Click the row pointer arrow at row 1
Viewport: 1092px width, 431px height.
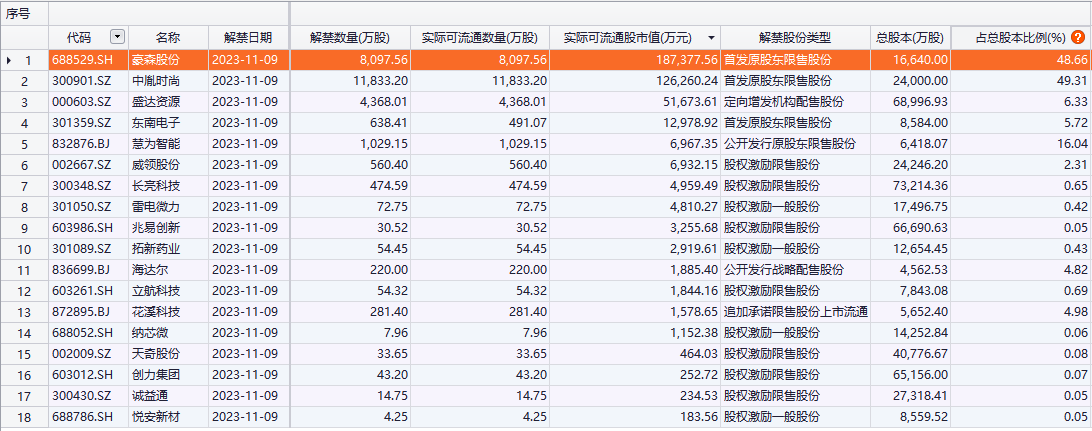point(9,60)
